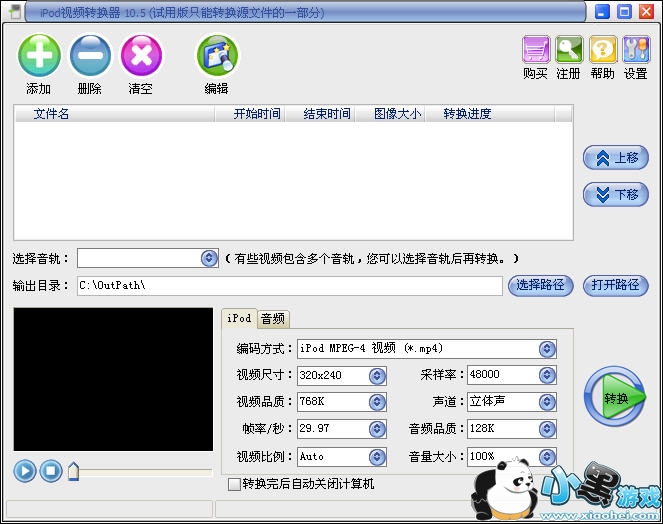This screenshot has height=524, width=663.
Task: Click the blue 删除 remove icon
Action: tap(90, 55)
